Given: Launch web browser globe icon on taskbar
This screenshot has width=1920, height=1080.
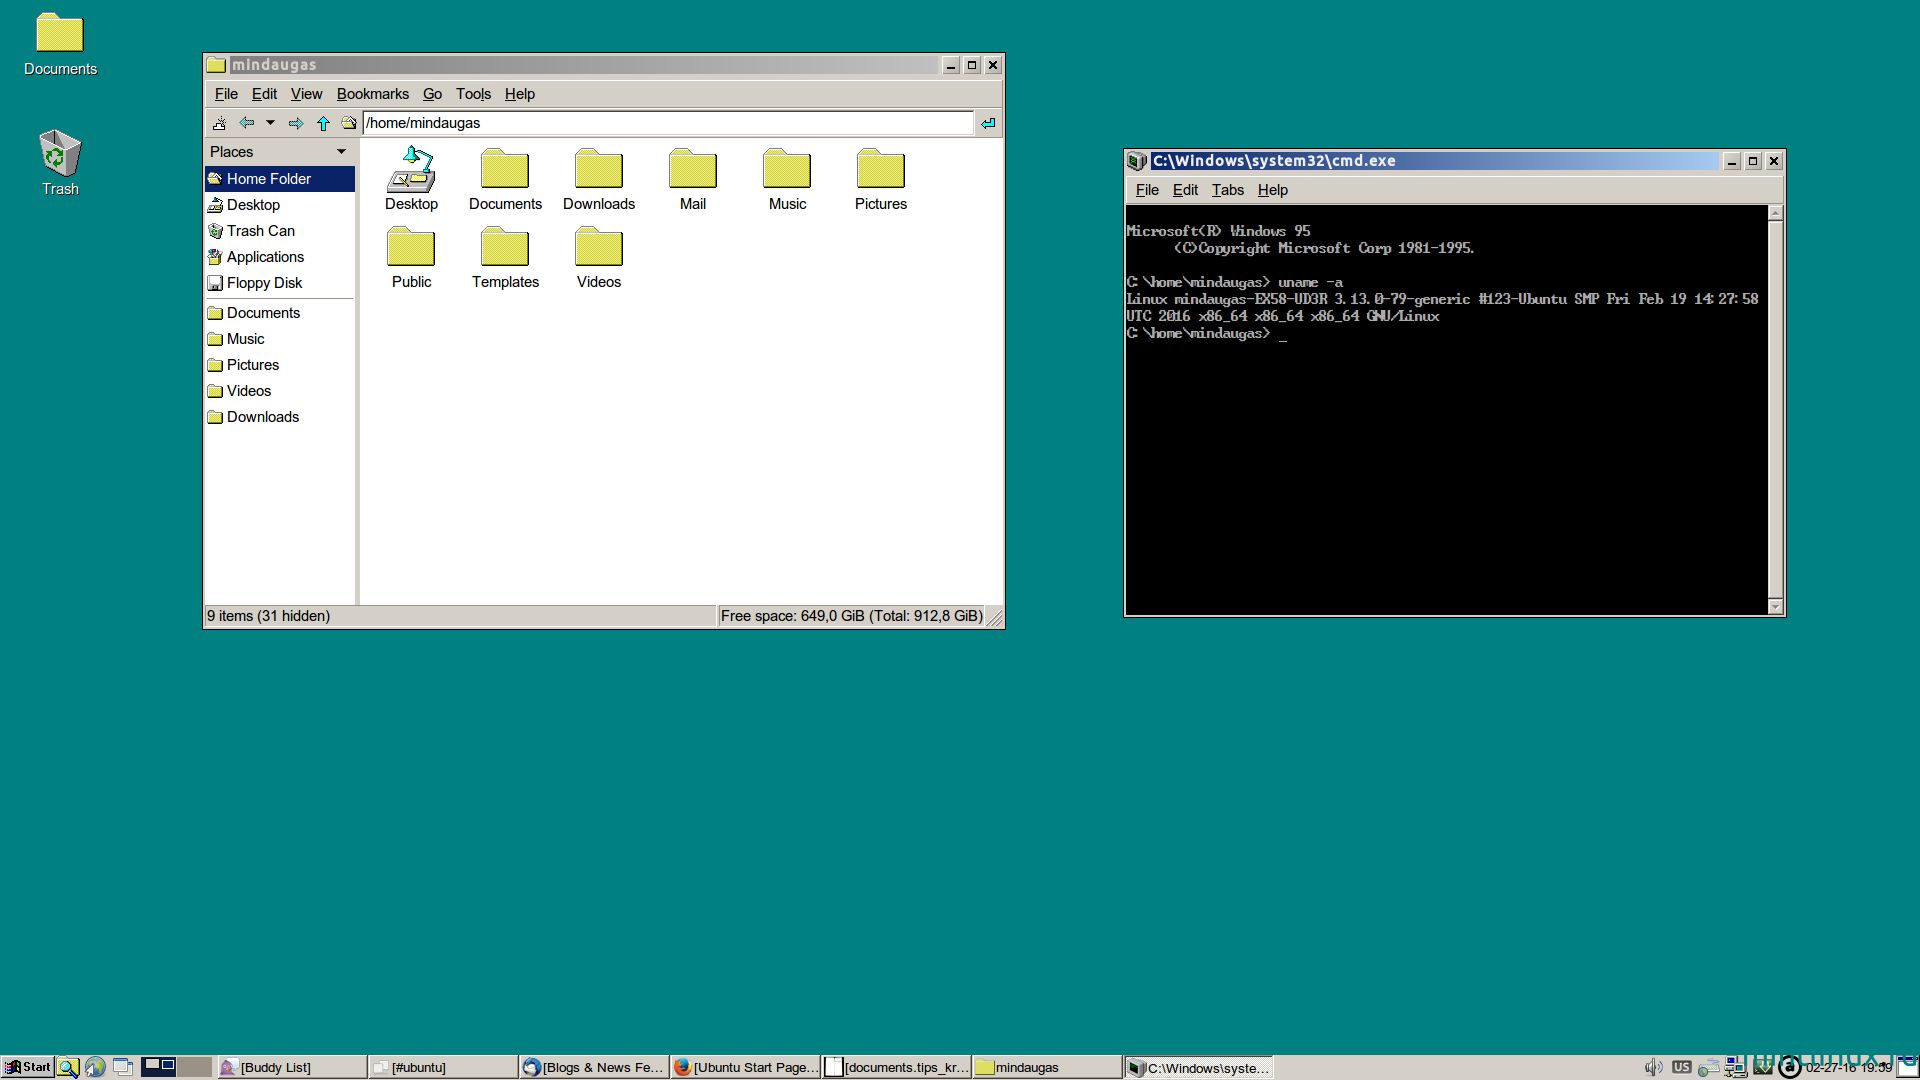Looking at the screenshot, I should click(x=95, y=1067).
